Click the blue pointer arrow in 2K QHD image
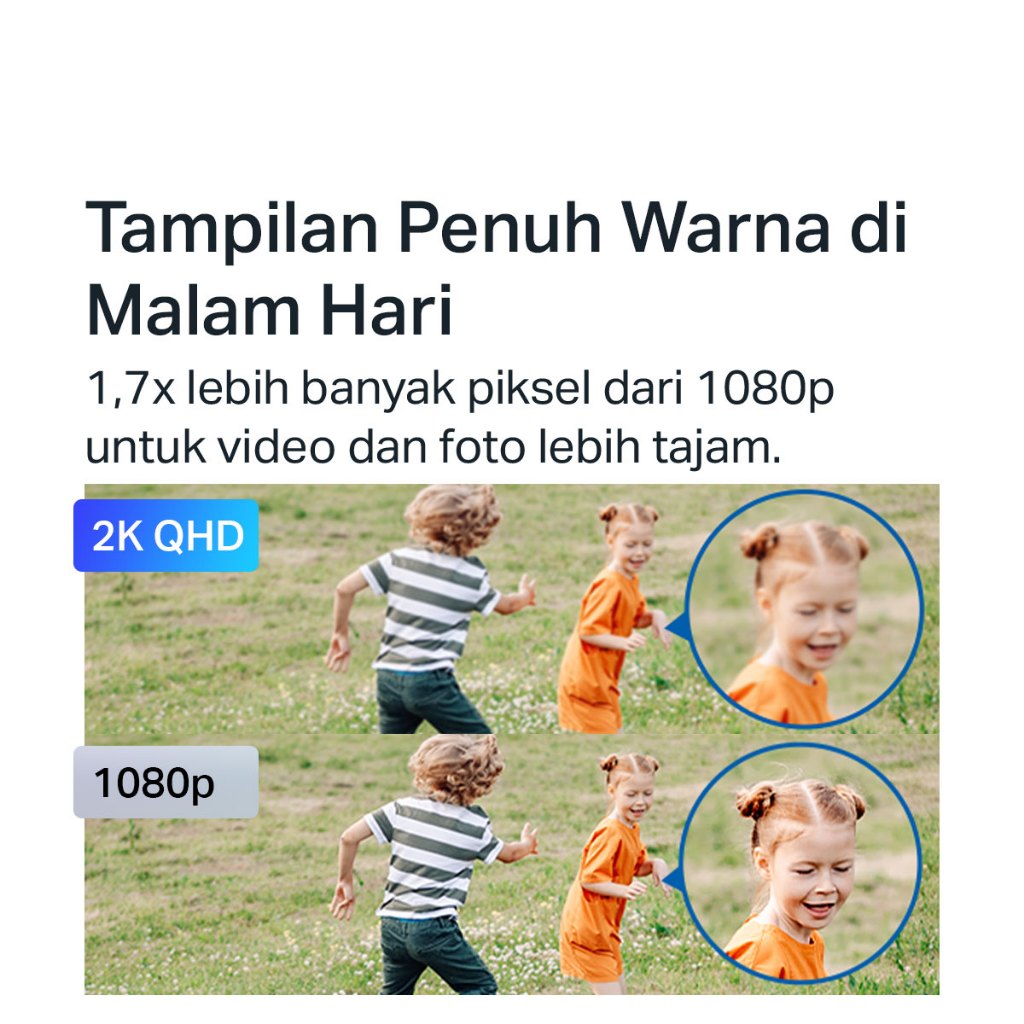 point(678,627)
